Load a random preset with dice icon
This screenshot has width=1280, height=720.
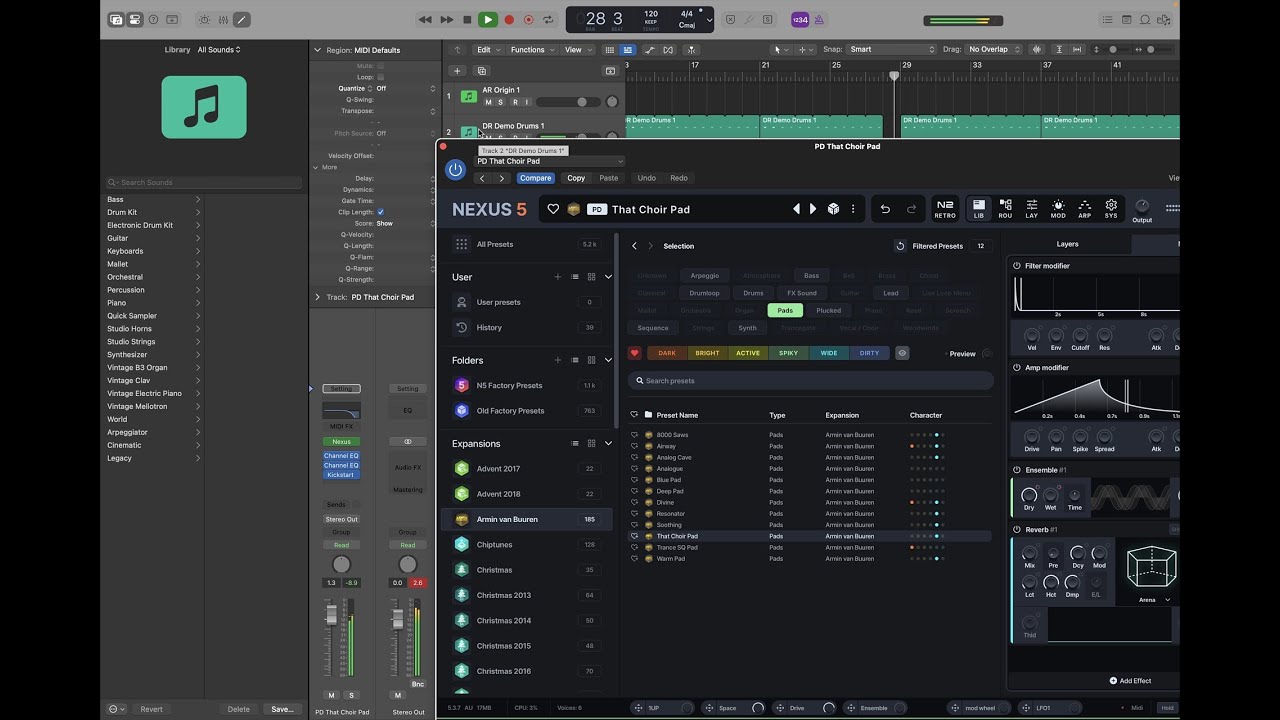[833, 209]
